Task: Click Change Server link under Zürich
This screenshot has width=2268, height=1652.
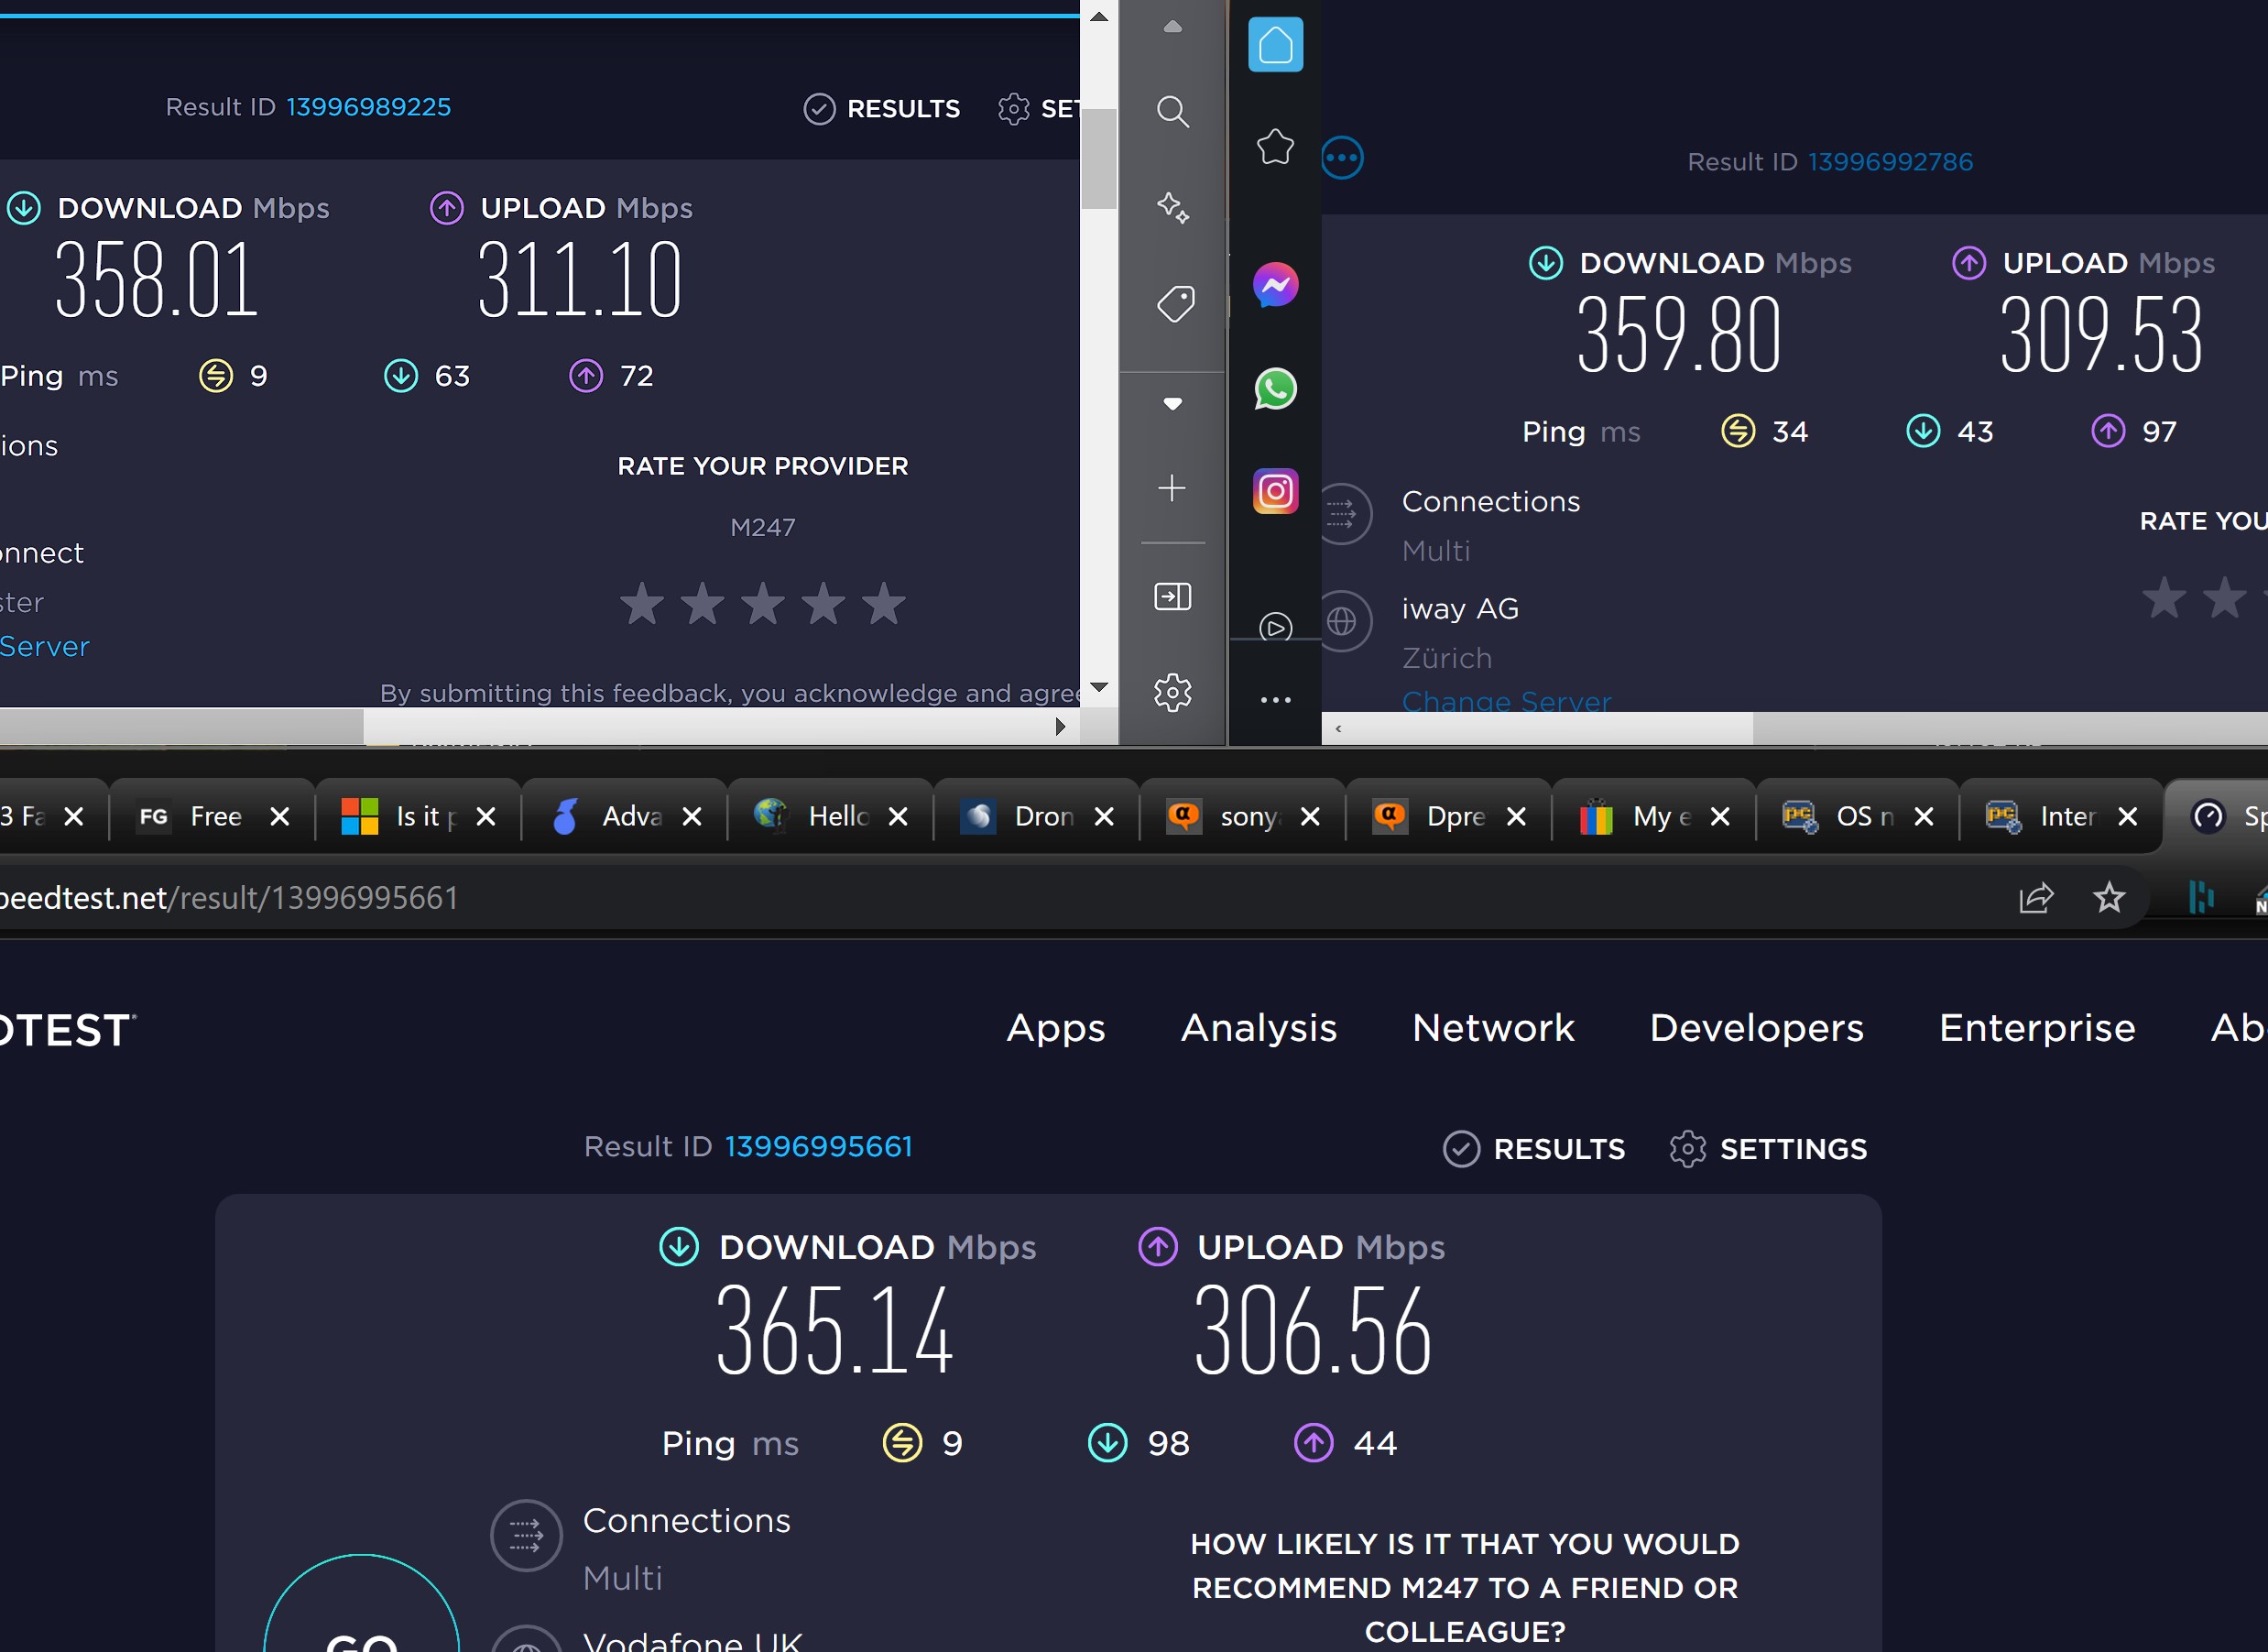Action: (1506, 701)
